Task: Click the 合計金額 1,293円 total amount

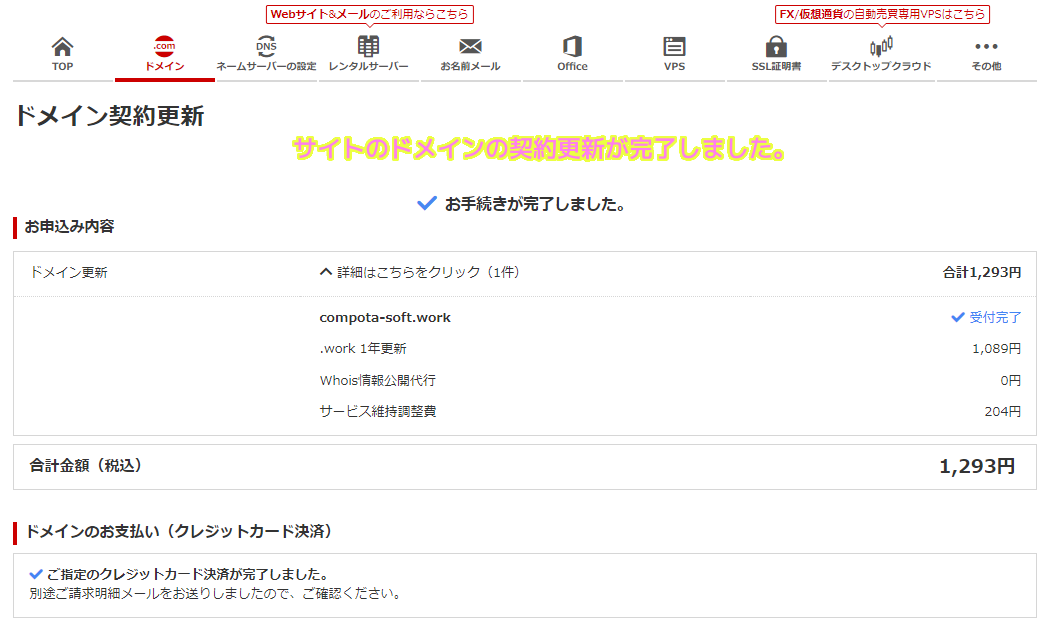Action: (x=976, y=466)
